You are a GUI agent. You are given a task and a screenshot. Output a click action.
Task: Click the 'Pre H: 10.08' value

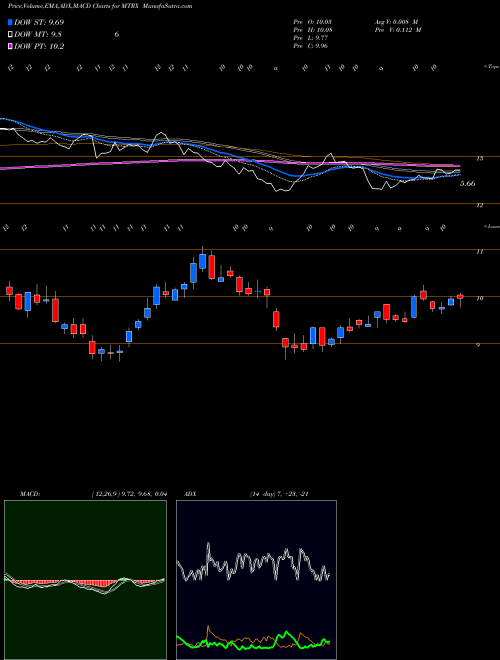click(313, 30)
